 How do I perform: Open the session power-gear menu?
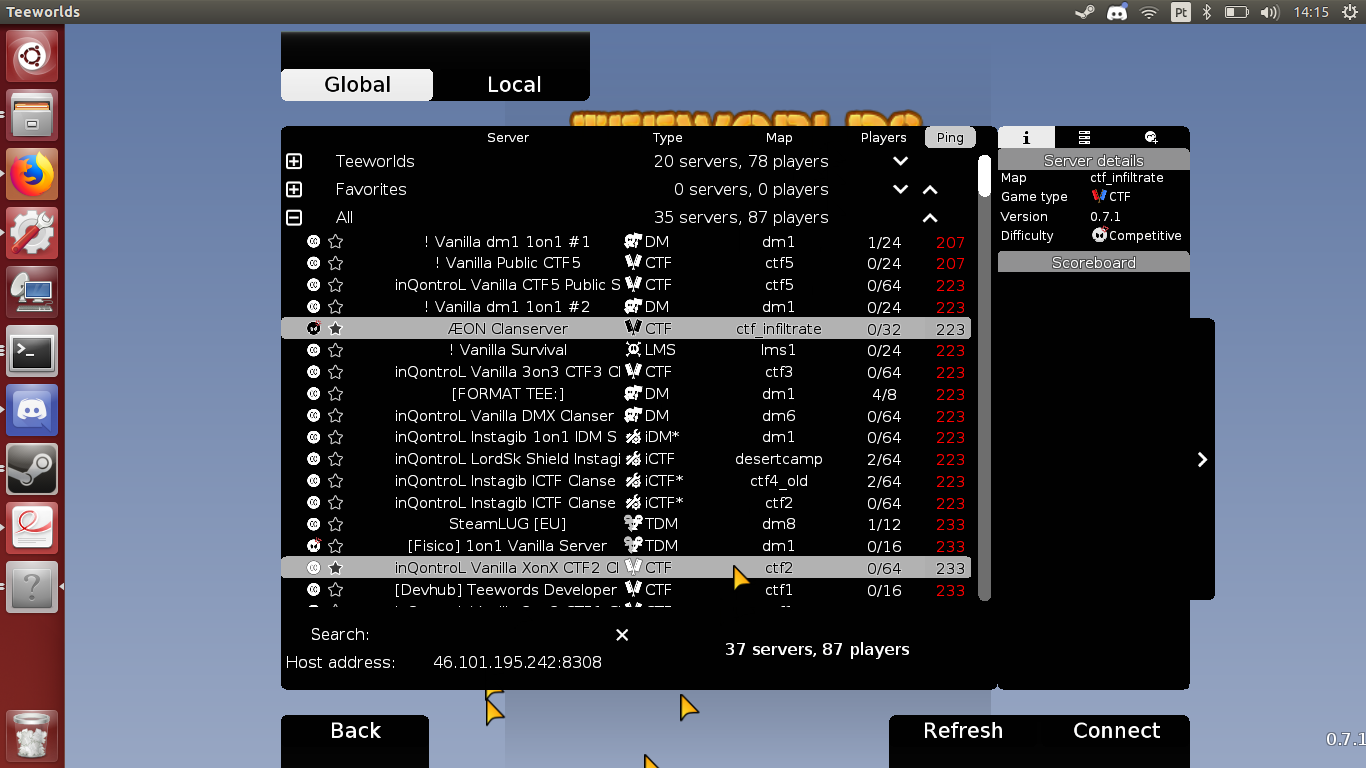tap(1349, 12)
